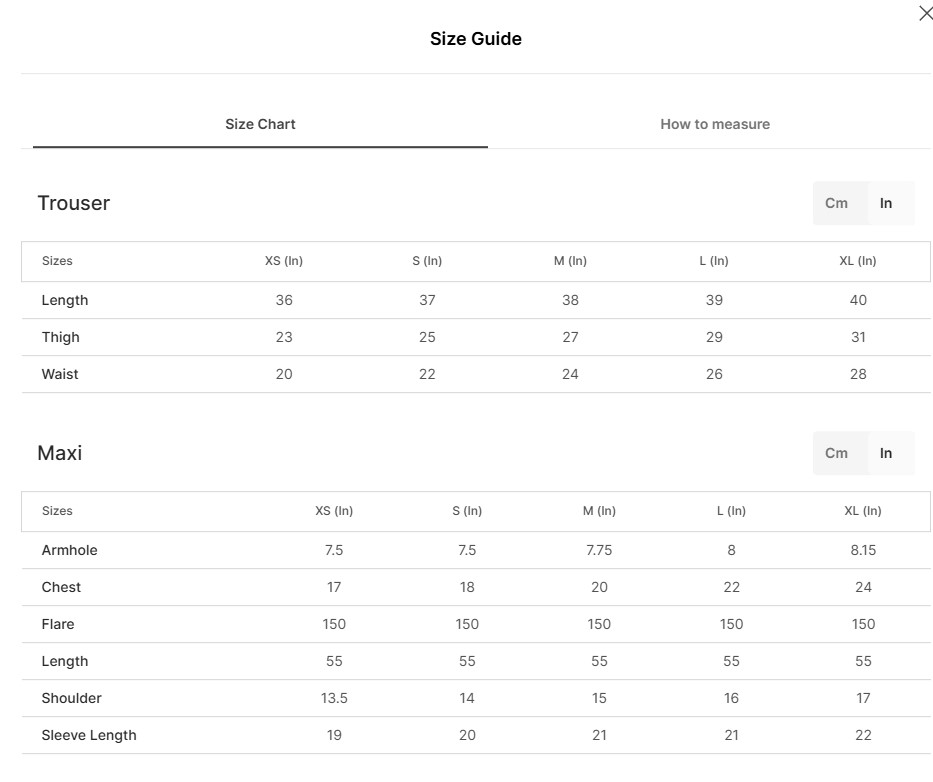This screenshot has height=782, width=933.
Task: Select the Trouser Thigh row label
Action: point(60,337)
